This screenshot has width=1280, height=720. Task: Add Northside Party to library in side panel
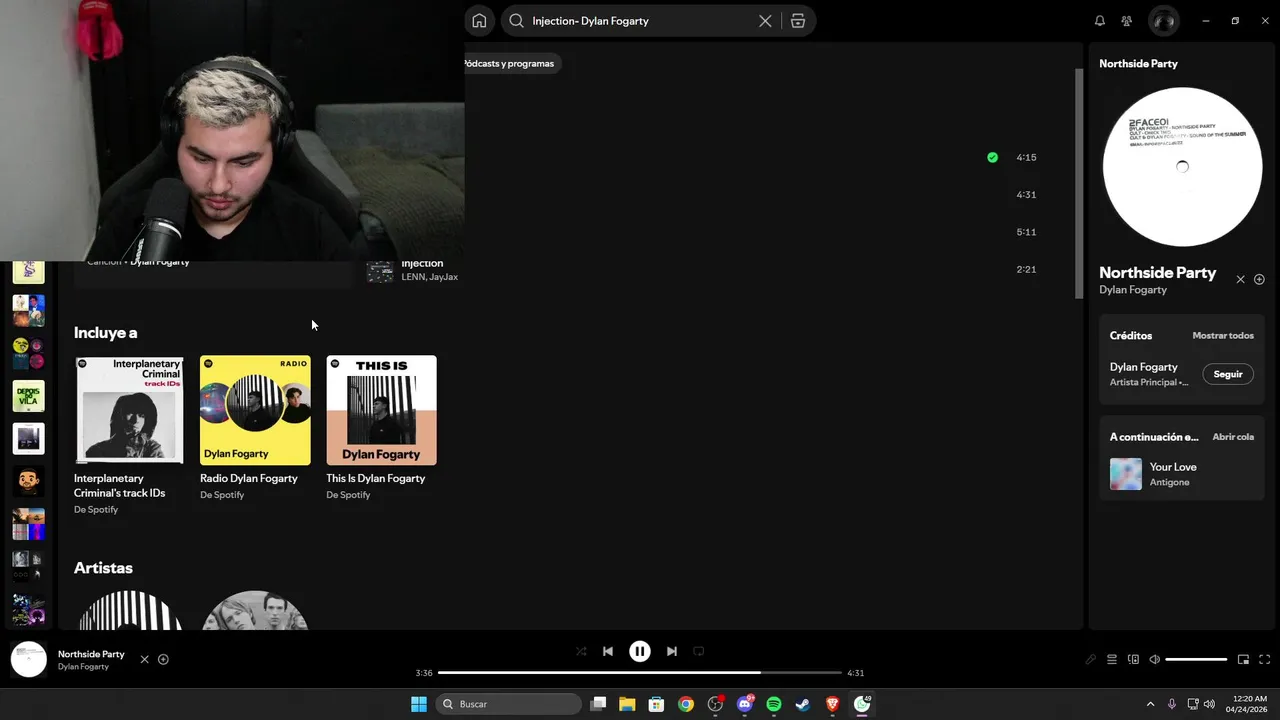click(x=1259, y=280)
